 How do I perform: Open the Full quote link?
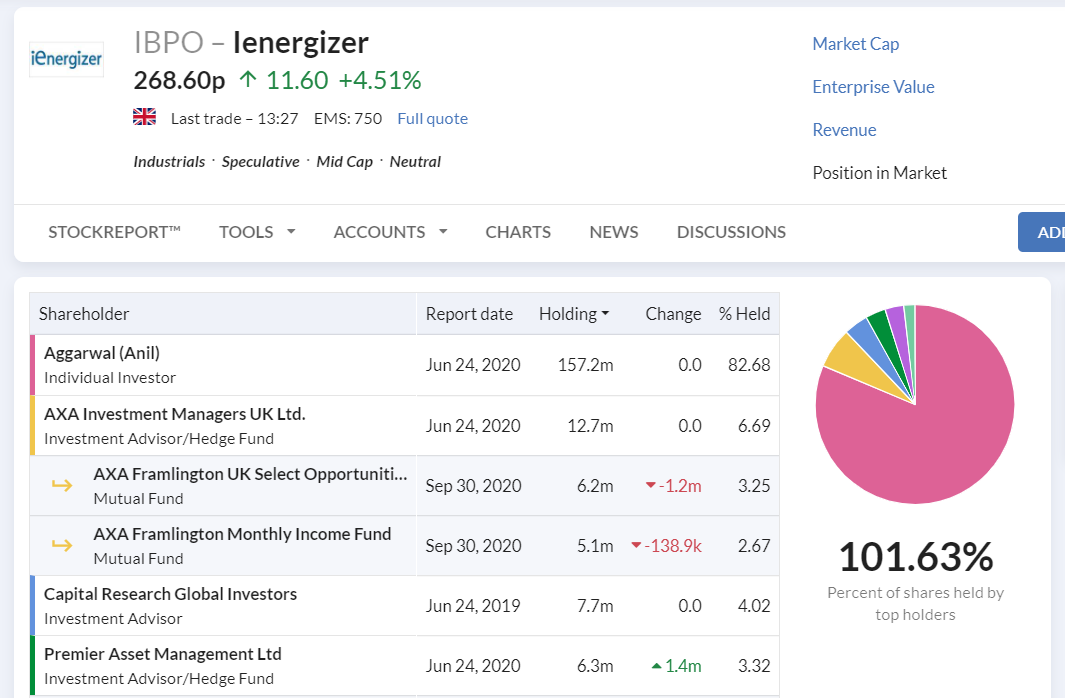point(433,119)
